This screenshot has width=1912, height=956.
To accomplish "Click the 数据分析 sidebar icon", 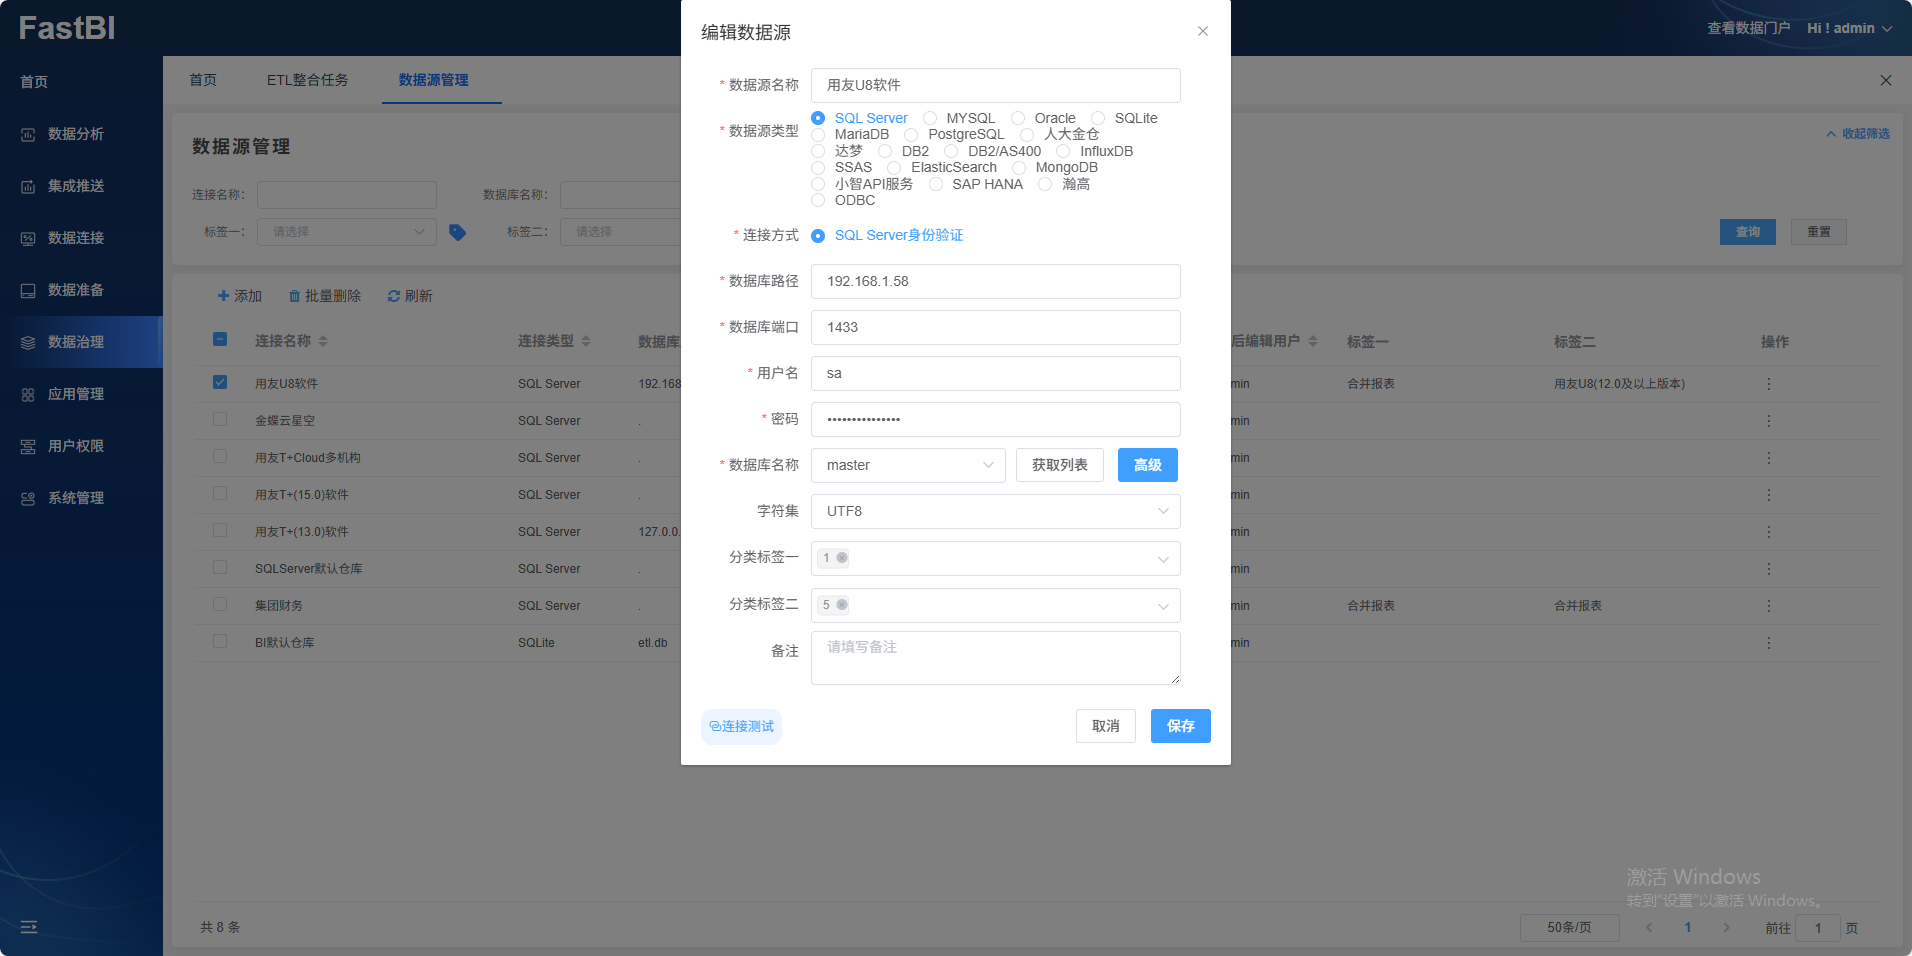I will point(28,134).
